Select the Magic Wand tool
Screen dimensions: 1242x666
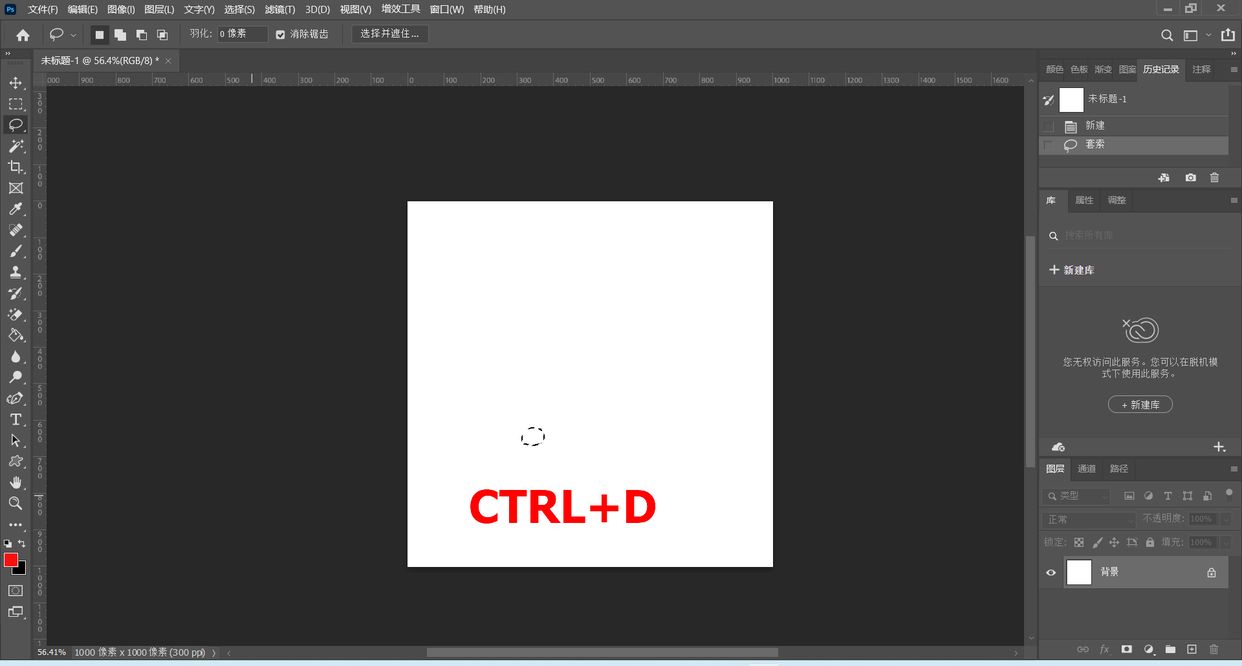[16, 146]
